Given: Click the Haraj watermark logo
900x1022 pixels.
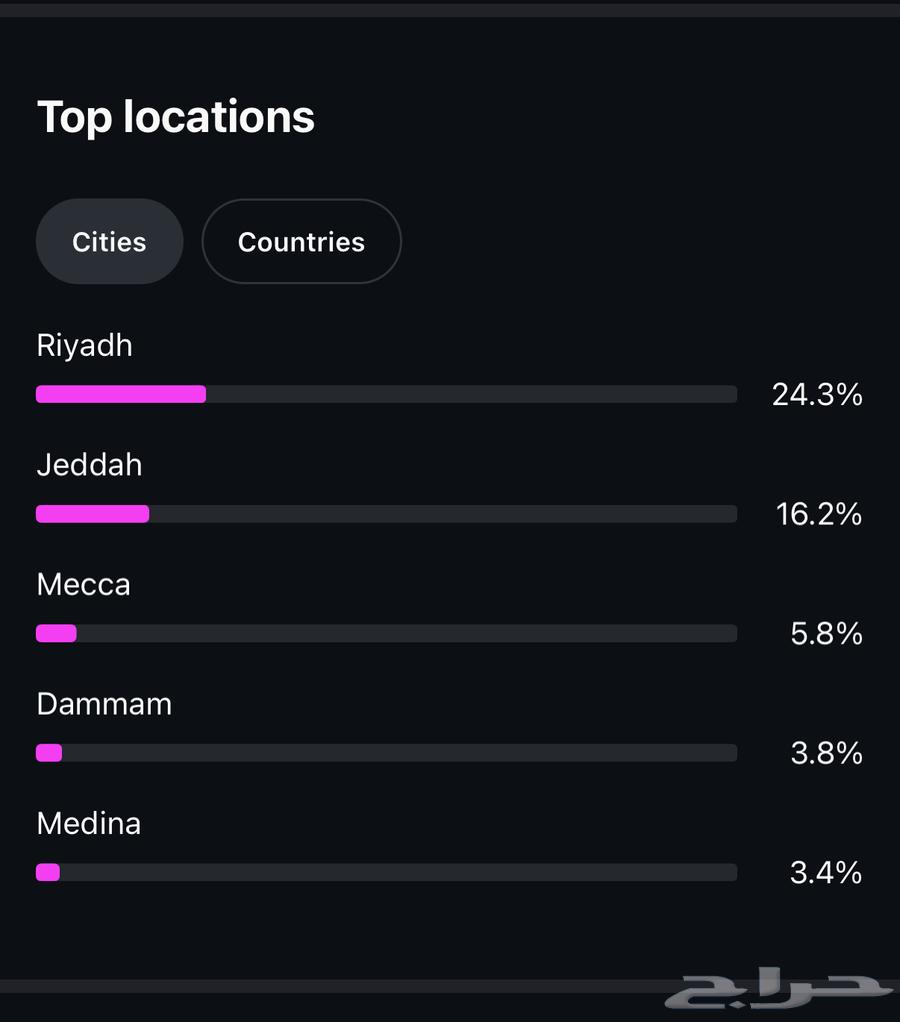Looking at the screenshot, I should coord(778,989).
